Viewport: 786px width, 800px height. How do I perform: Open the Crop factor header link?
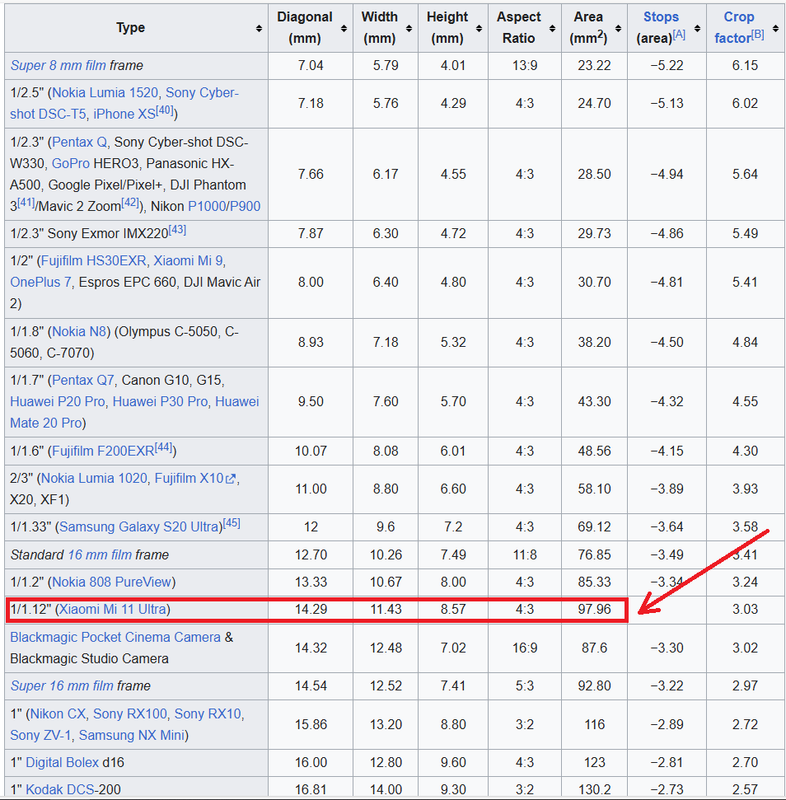click(x=732, y=28)
